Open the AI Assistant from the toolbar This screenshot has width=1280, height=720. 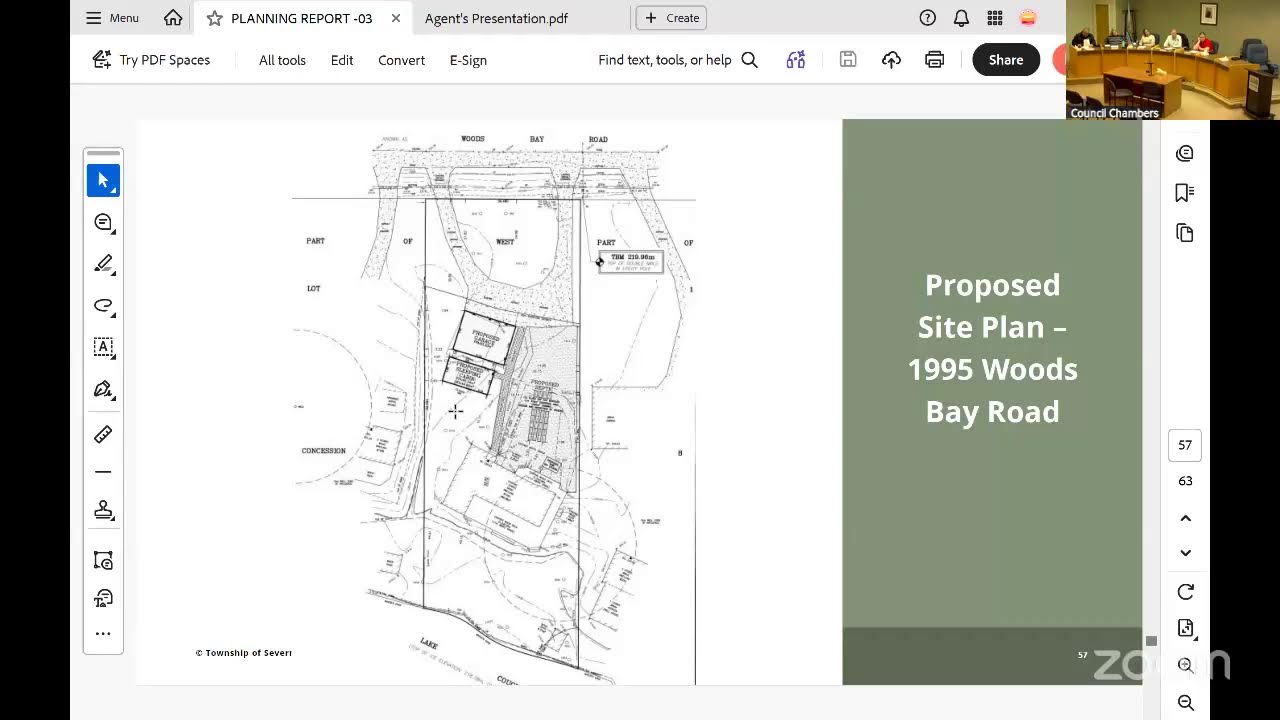click(796, 60)
